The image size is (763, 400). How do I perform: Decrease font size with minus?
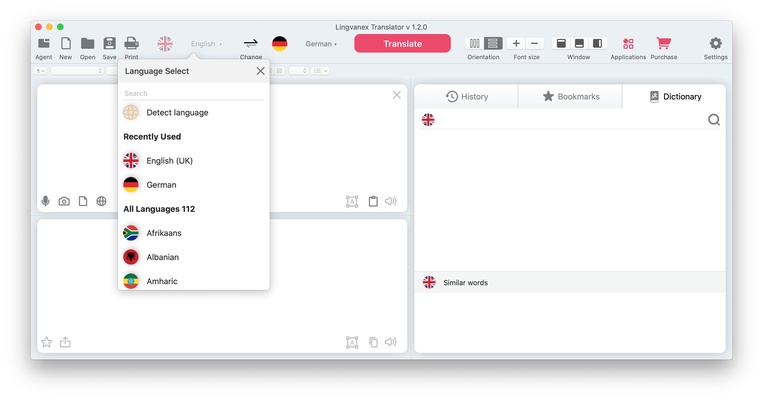click(x=534, y=43)
